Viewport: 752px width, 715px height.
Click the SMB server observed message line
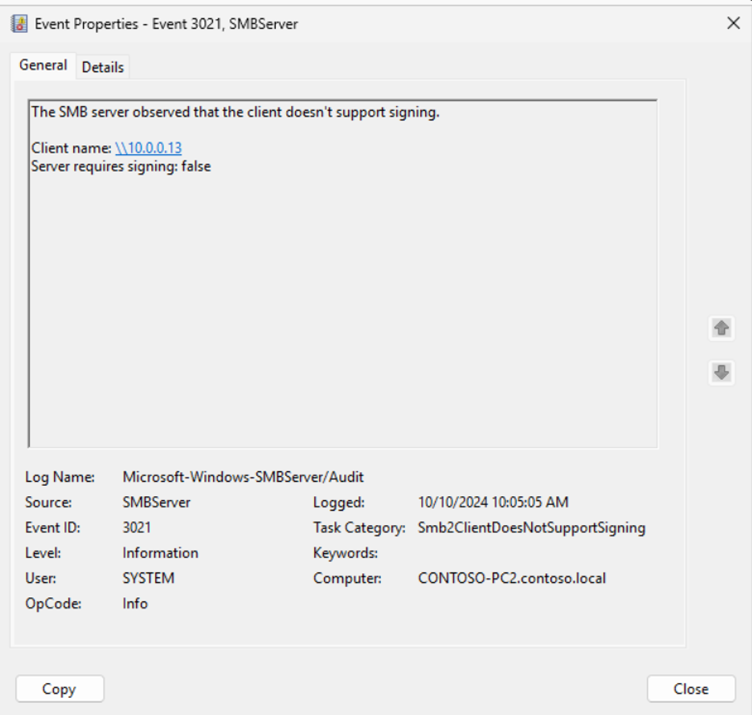pos(235,112)
